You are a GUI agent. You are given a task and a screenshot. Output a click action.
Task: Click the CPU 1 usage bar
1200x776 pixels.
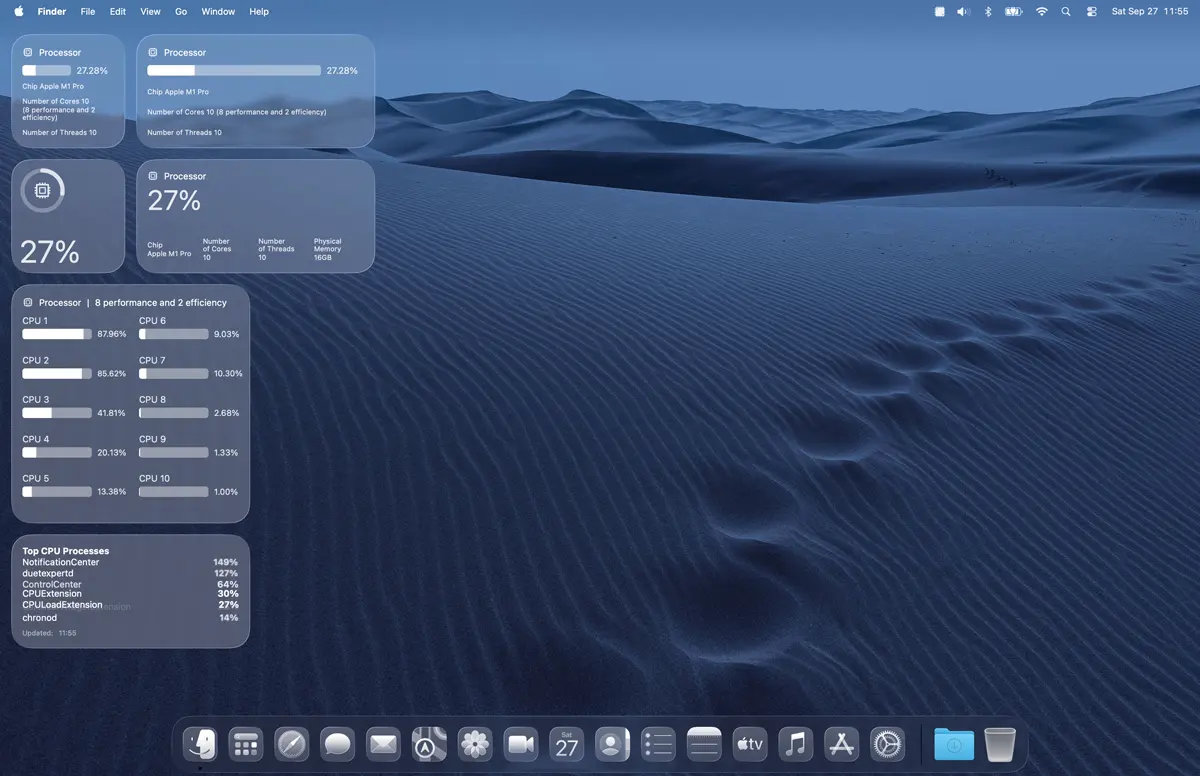[57, 334]
